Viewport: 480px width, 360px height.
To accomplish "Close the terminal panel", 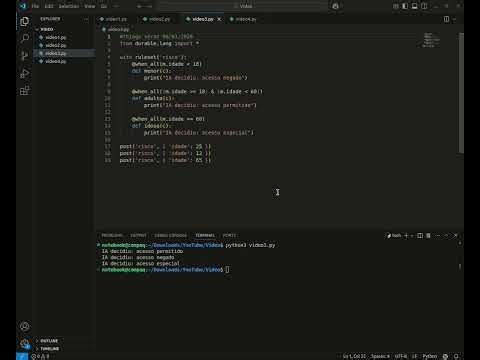I will pyautogui.click(x=456, y=236).
